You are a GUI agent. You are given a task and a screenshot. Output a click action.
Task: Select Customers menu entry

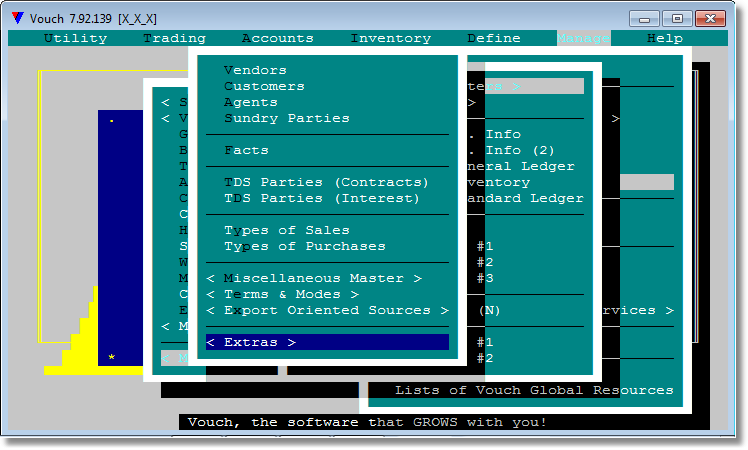click(264, 86)
